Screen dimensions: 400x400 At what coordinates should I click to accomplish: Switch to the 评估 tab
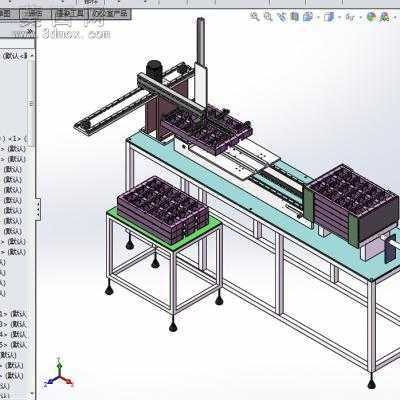[x=35, y=14]
